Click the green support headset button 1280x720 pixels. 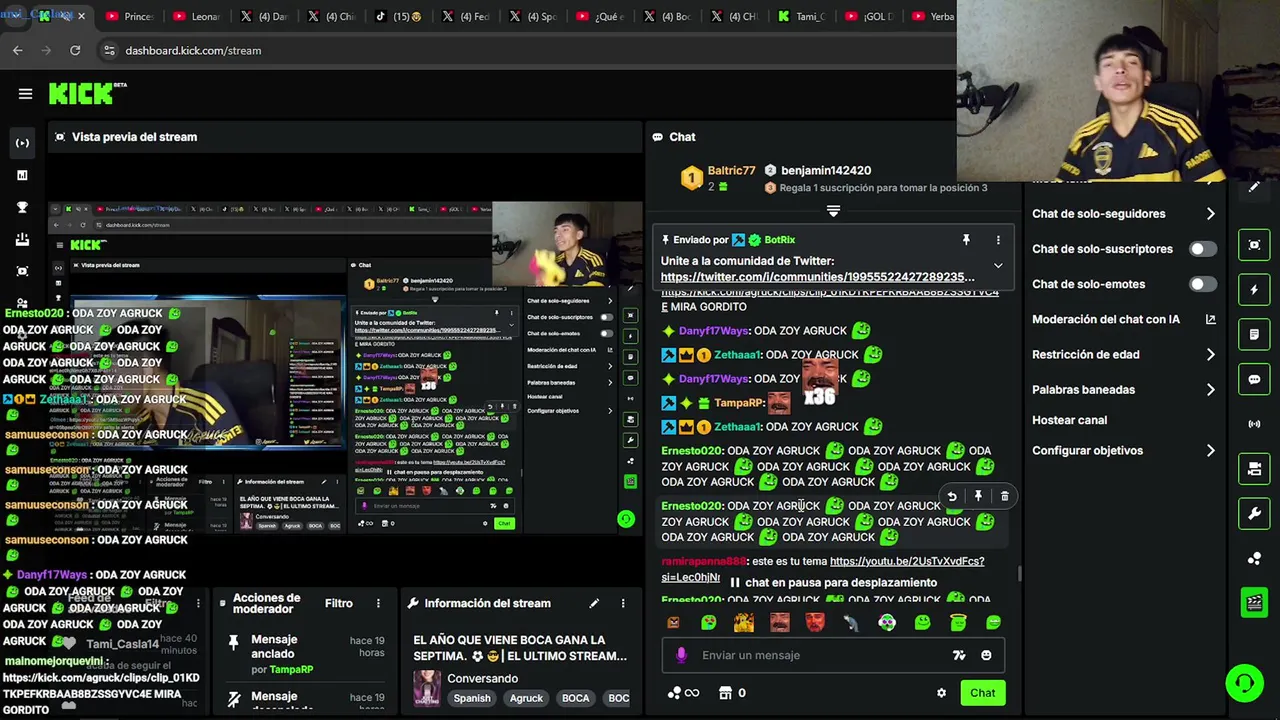(x=1245, y=684)
